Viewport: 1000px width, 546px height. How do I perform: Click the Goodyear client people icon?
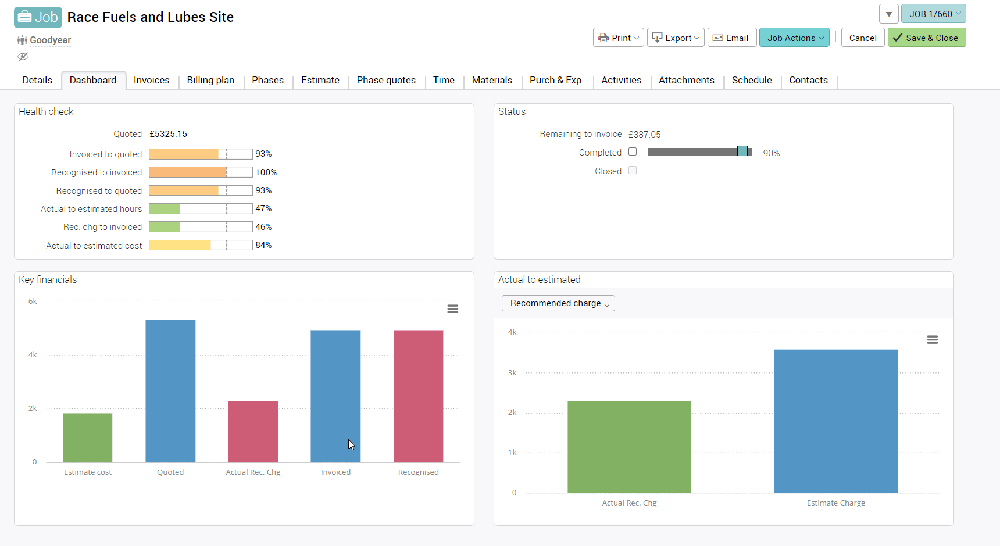(x=22, y=40)
